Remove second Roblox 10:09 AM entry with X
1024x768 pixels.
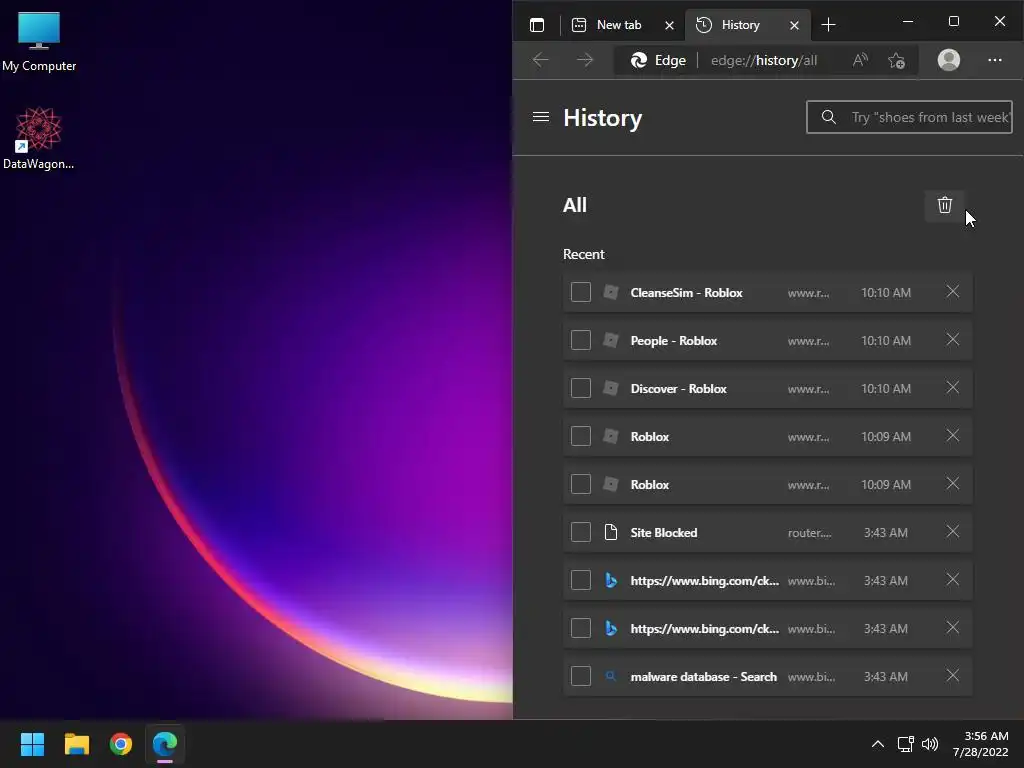953,483
